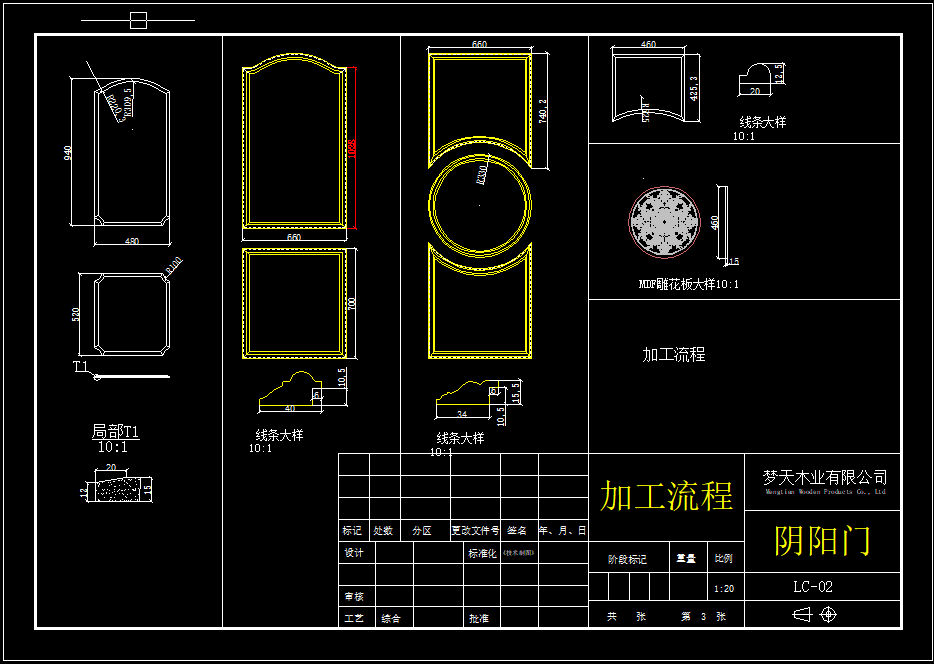934x664 pixels.
Task: Select the MDF雕花板大样10:1 caption
Action: point(688,285)
